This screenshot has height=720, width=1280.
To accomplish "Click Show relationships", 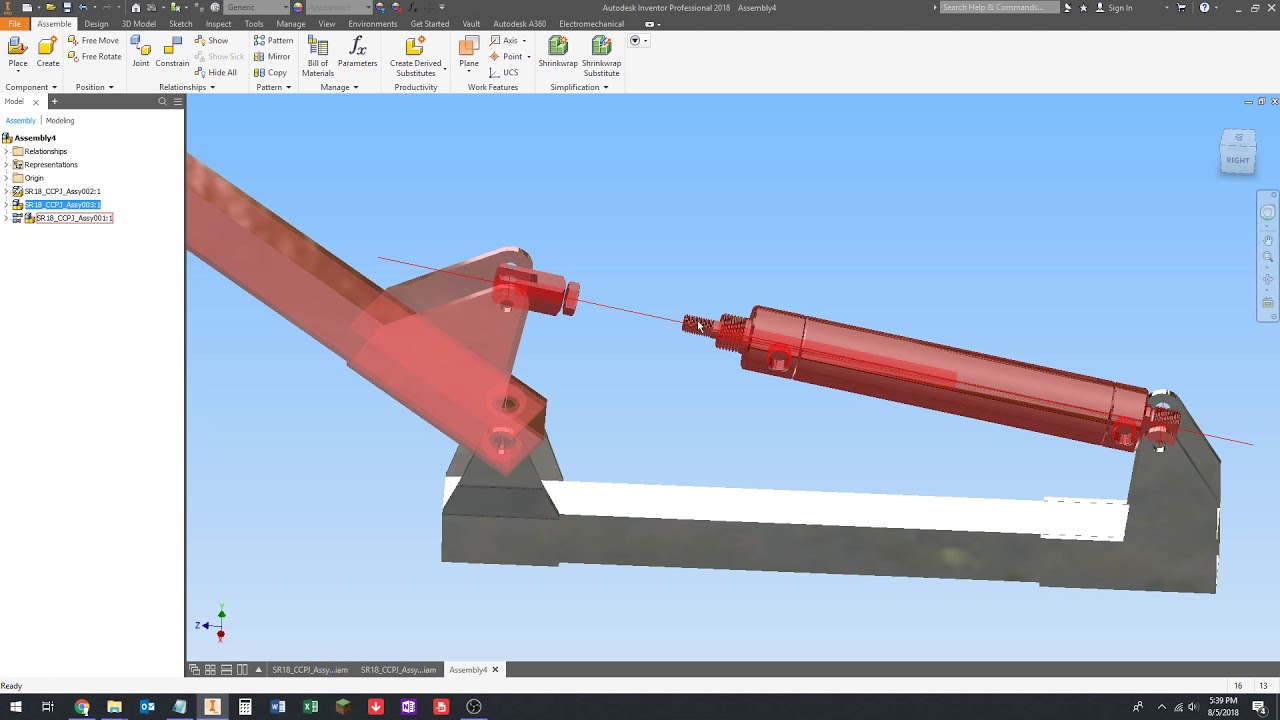I will pyautogui.click(x=211, y=40).
